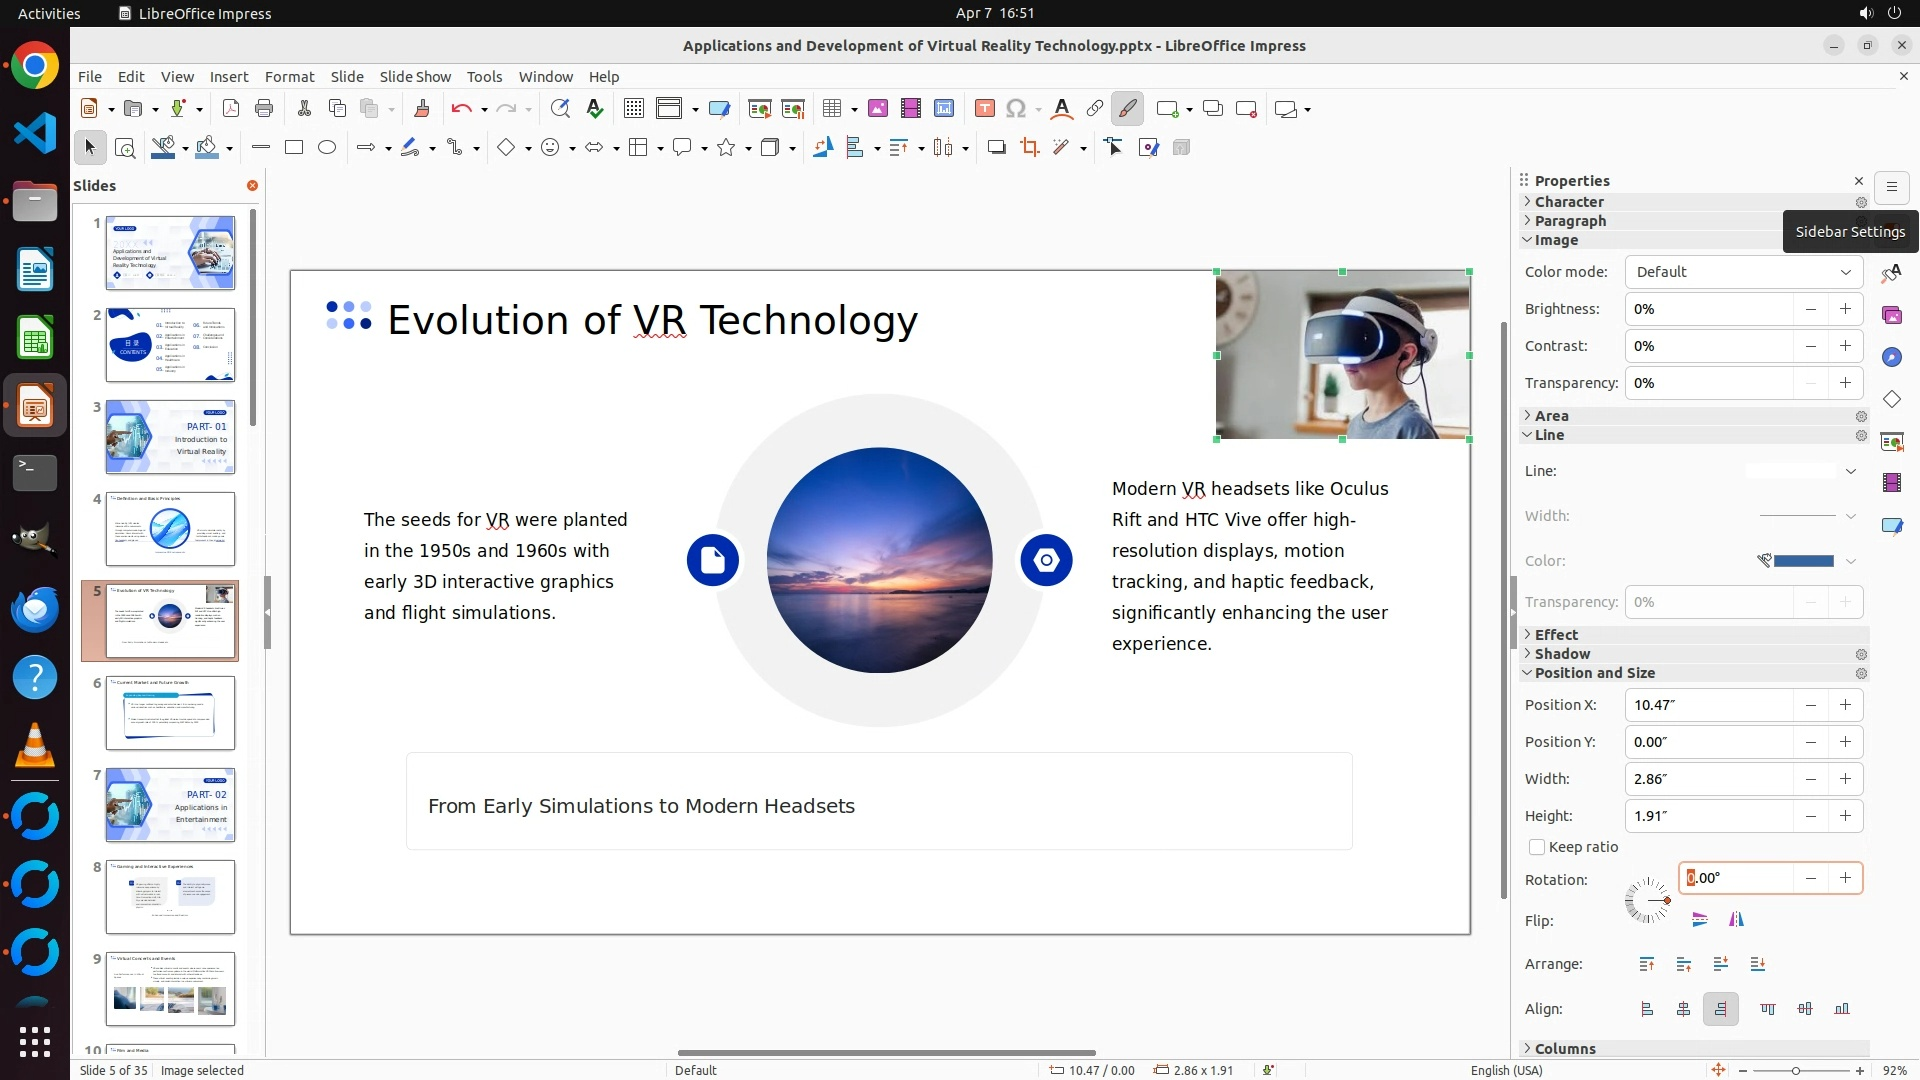1920x1080 pixels.
Task: Click the Insert Table icon
Action: click(x=831, y=109)
